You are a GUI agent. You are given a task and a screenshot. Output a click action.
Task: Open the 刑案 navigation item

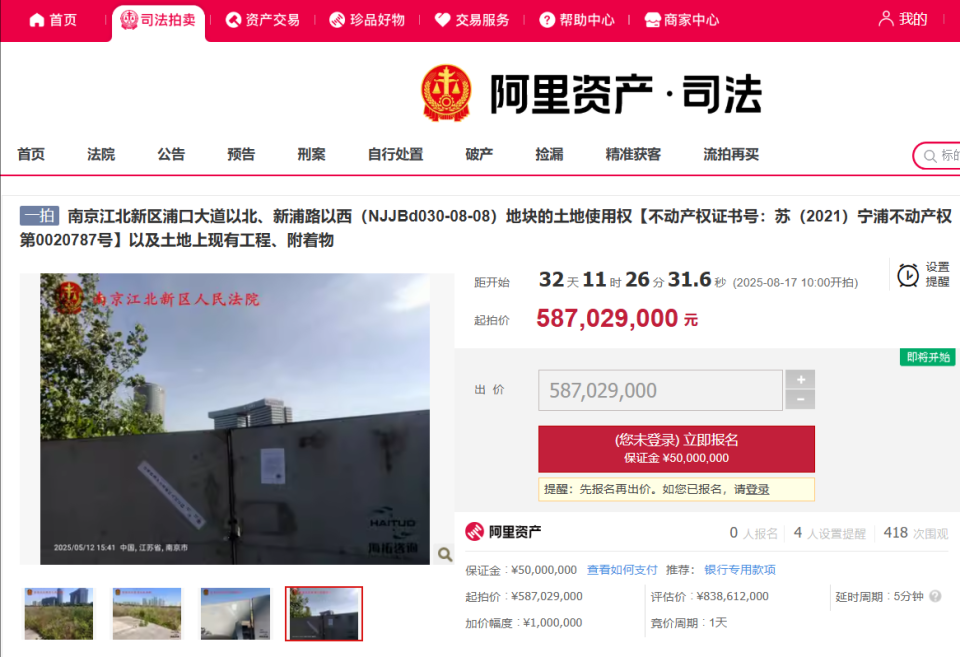pyautogui.click(x=312, y=154)
